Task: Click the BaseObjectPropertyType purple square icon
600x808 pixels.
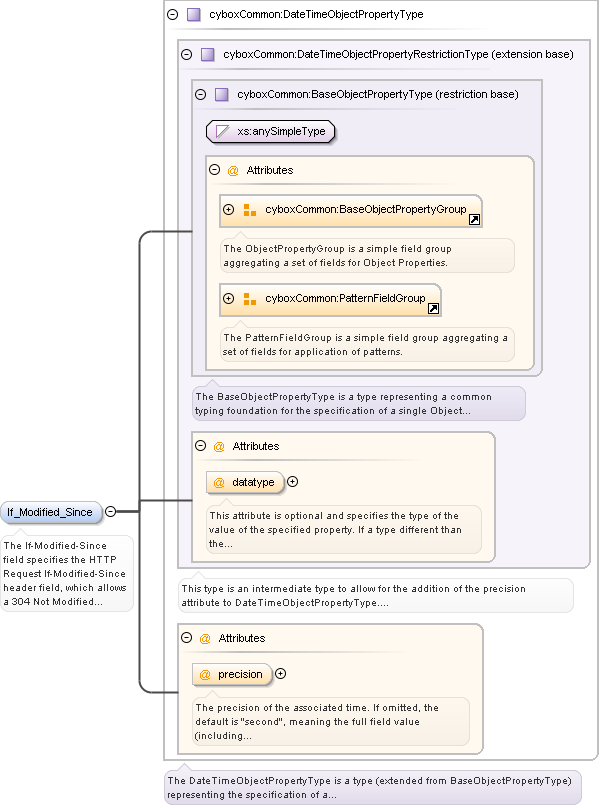Action: [x=222, y=95]
